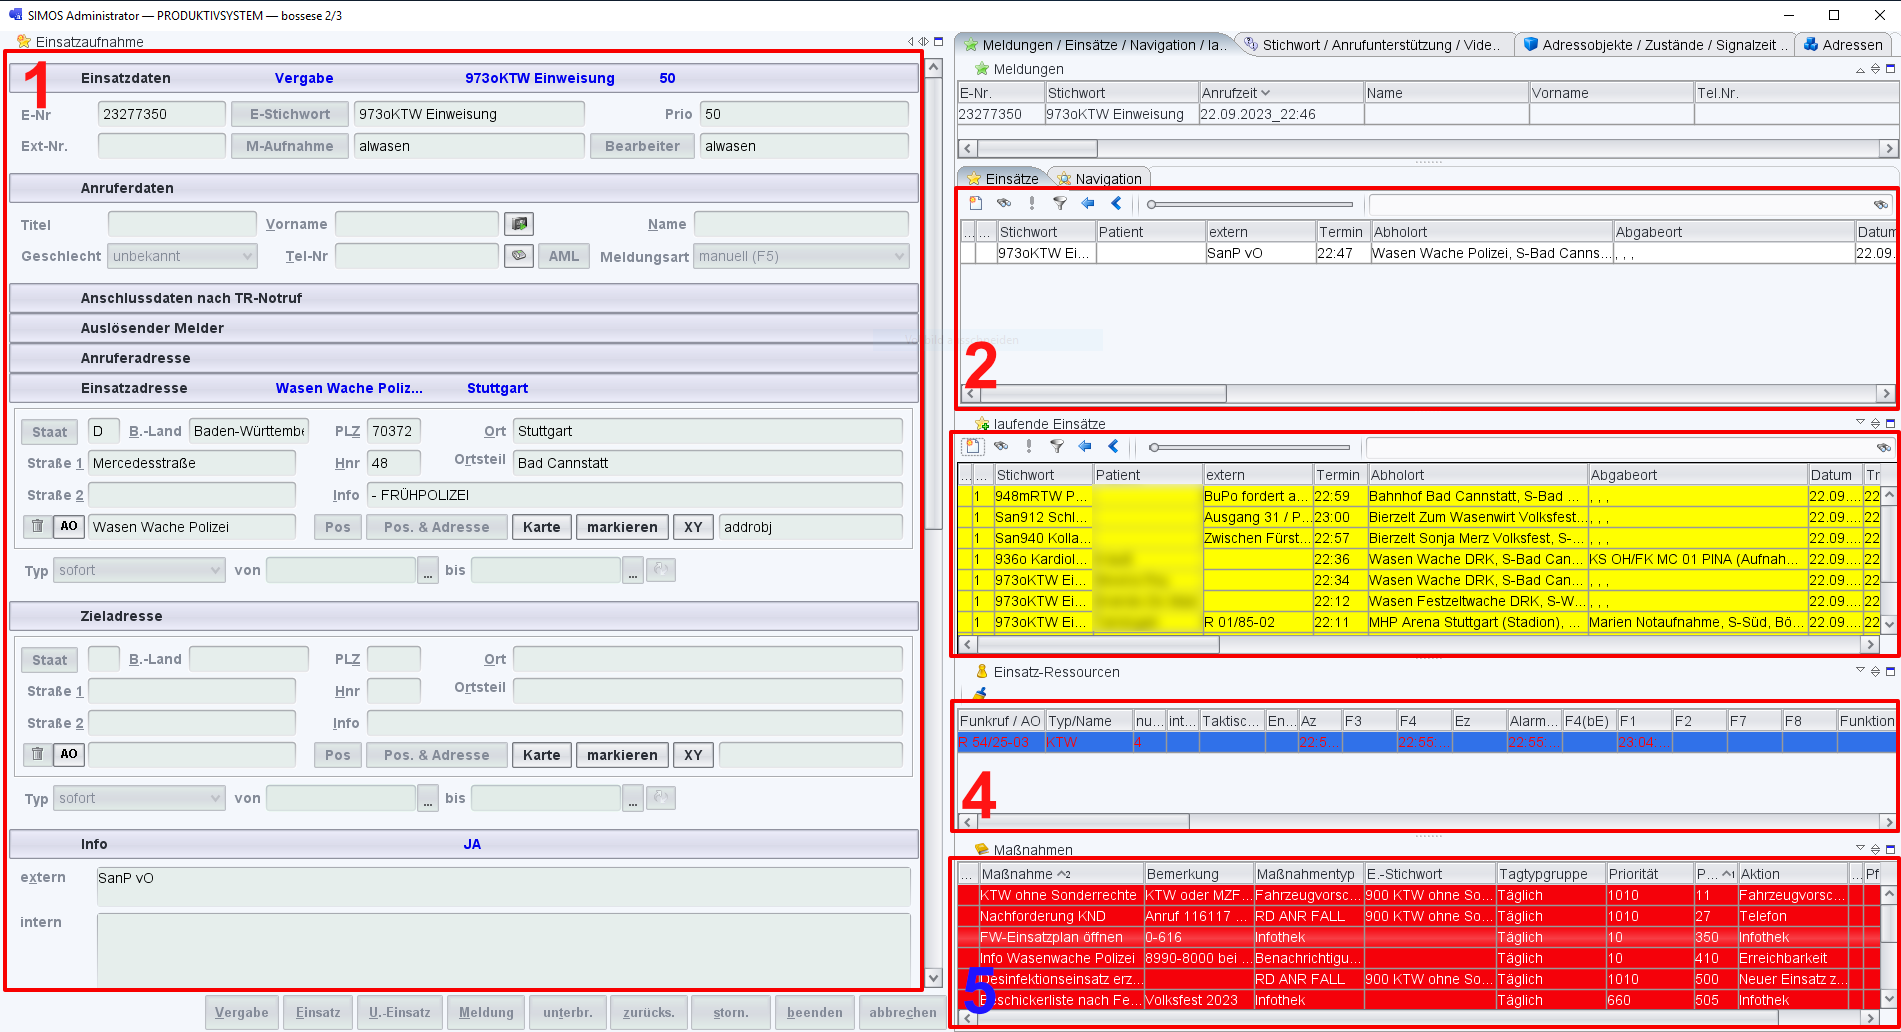Screen dimensions: 1901x1032
Task: Click the trash icon beside Wasen Wache Polizei
Action: point(37,526)
